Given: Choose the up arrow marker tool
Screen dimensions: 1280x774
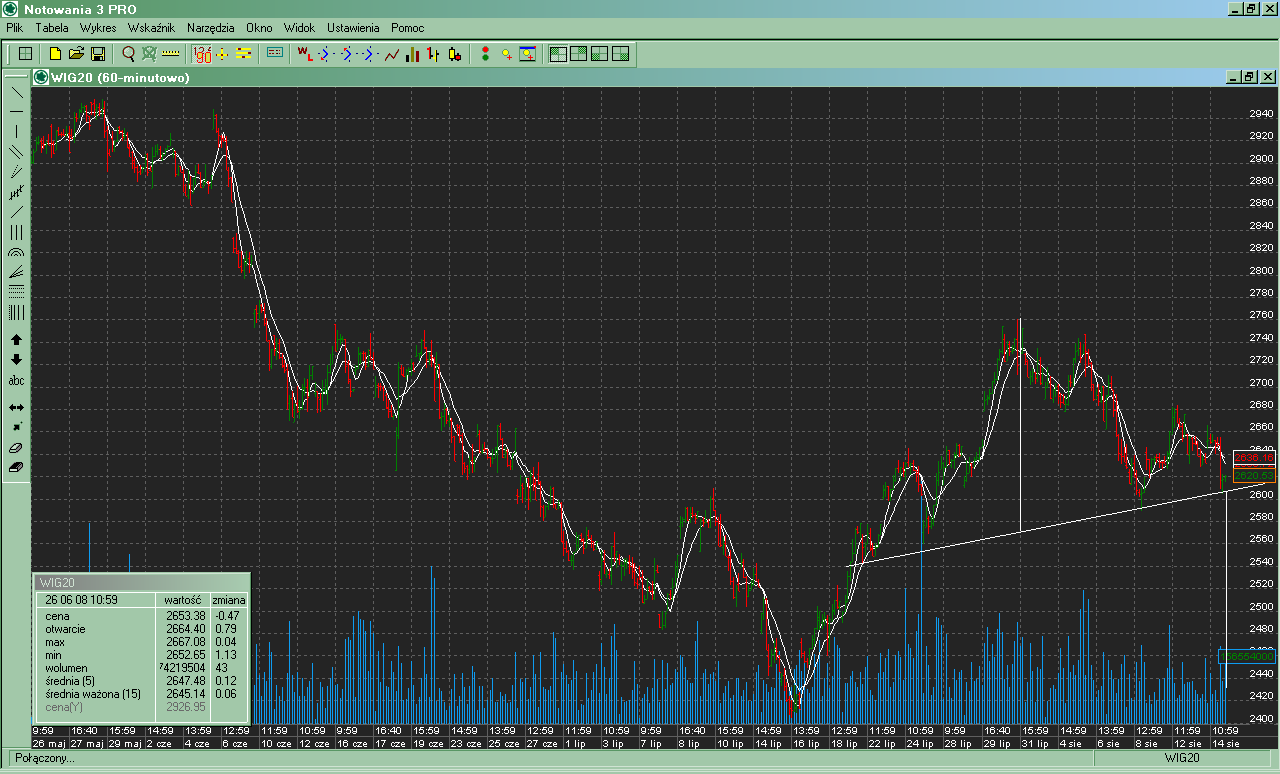Looking at the screenshot, I should click(17, 340).
